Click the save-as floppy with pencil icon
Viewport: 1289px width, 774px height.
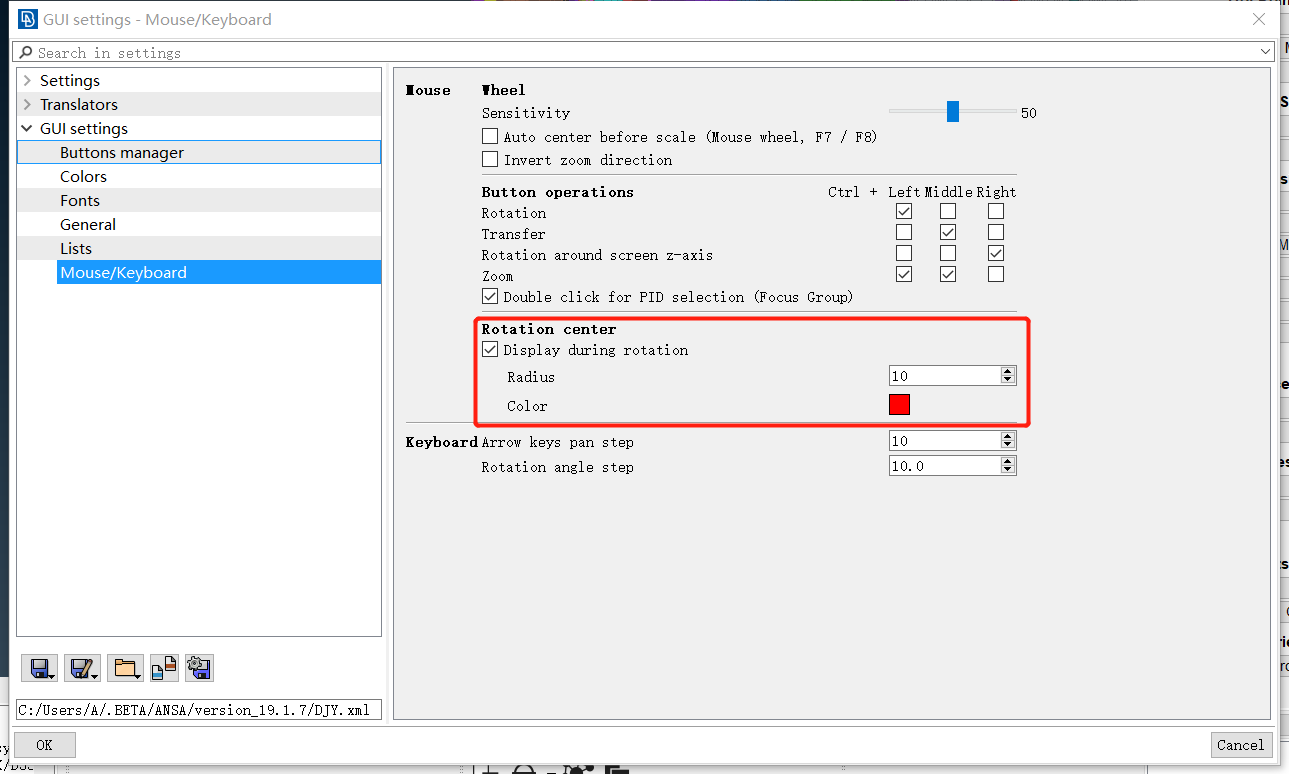click(80, 668)
